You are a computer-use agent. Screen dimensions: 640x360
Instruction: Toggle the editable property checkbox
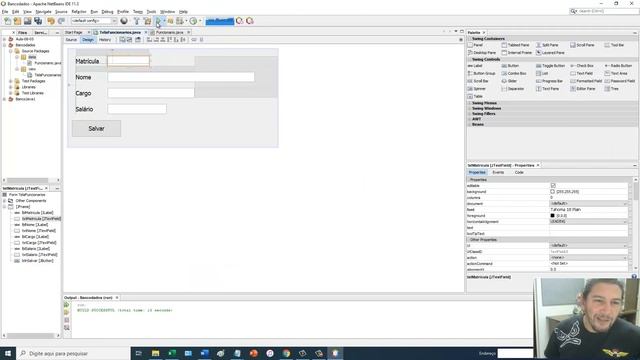(x=553, y=186)
